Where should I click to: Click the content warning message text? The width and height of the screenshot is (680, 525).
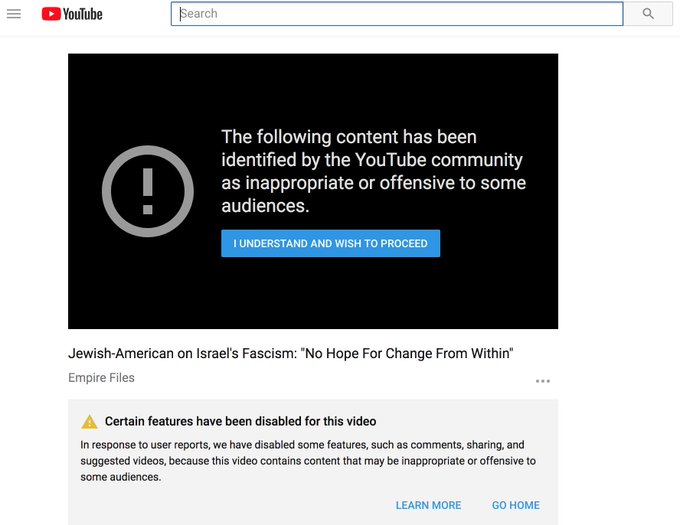(x=373, y=171)
